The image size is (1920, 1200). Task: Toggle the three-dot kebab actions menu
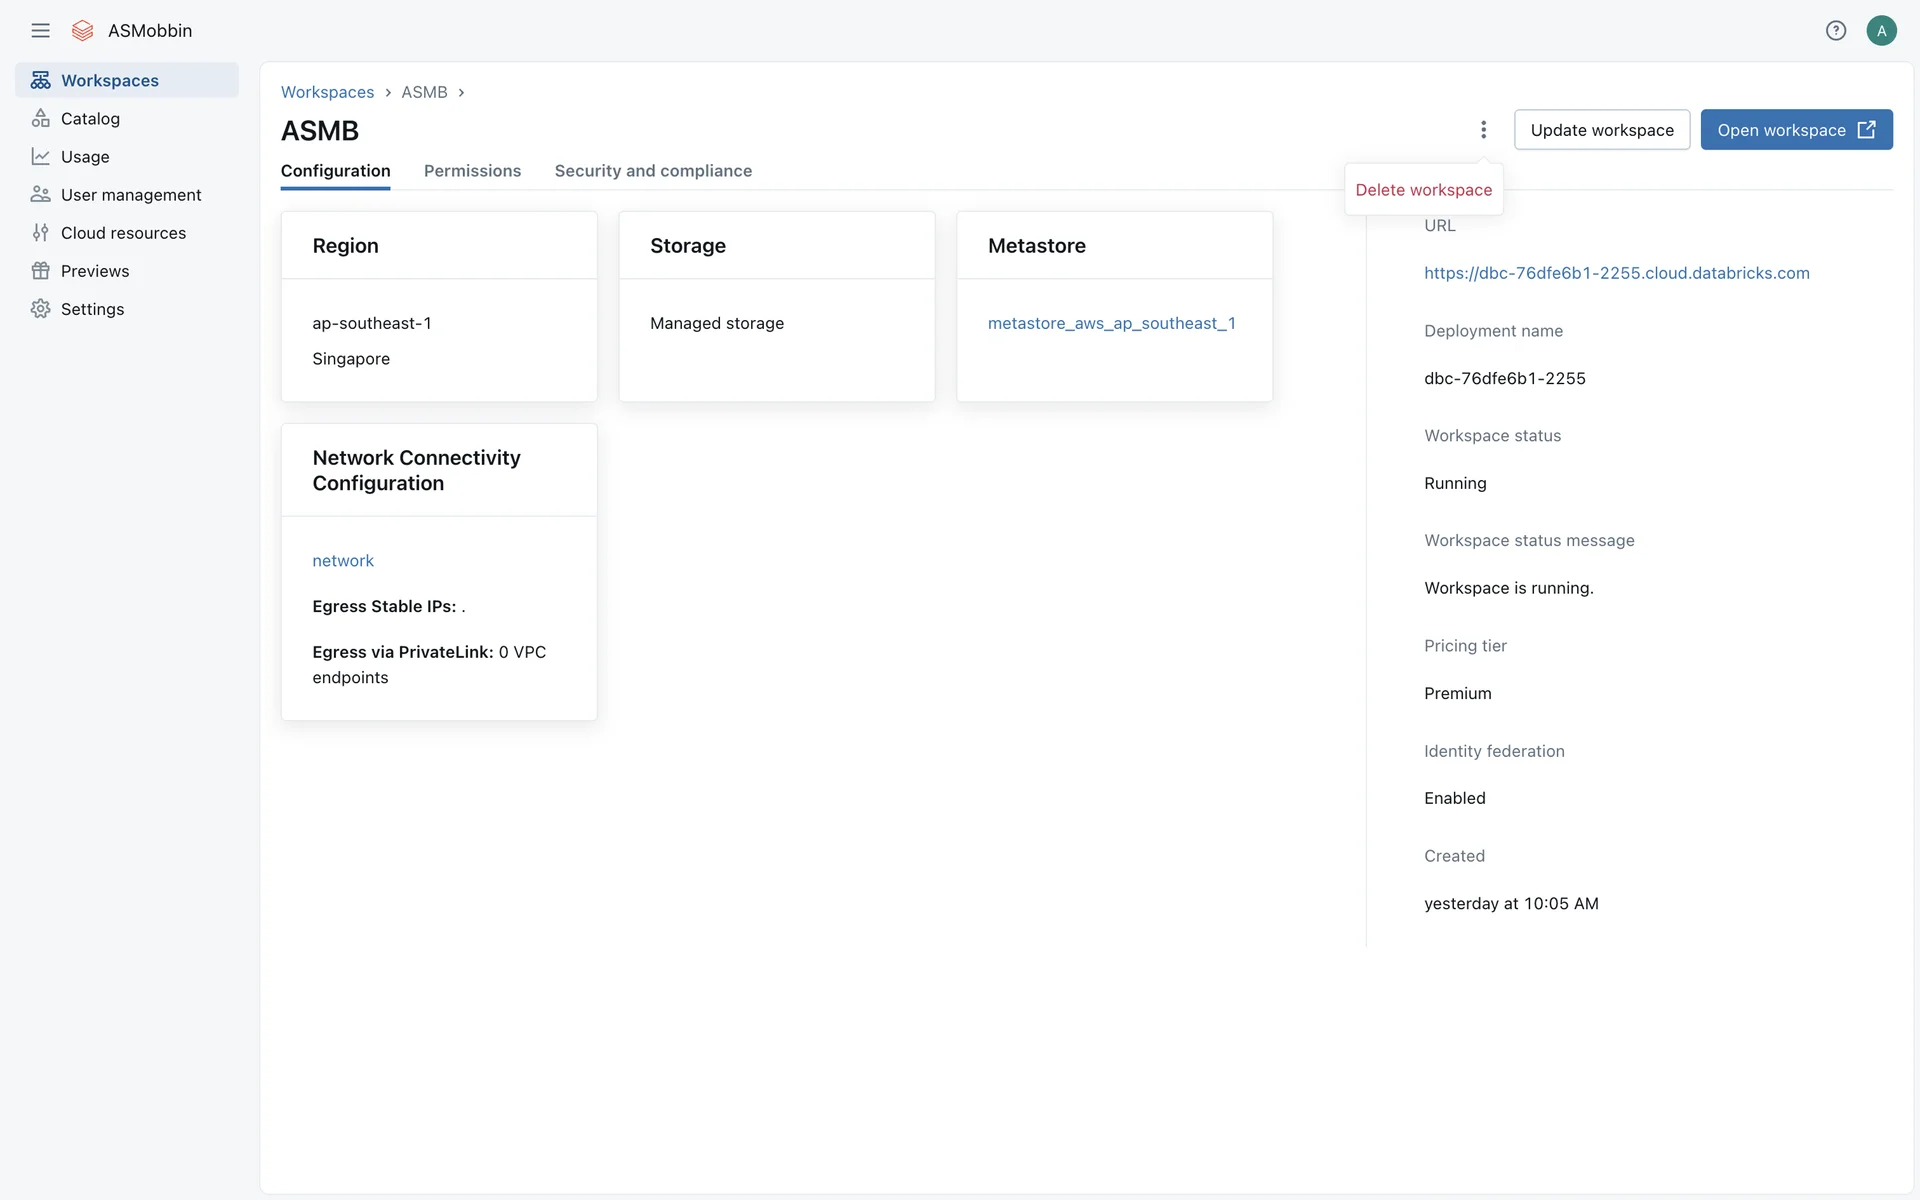tap(1483, 129)
